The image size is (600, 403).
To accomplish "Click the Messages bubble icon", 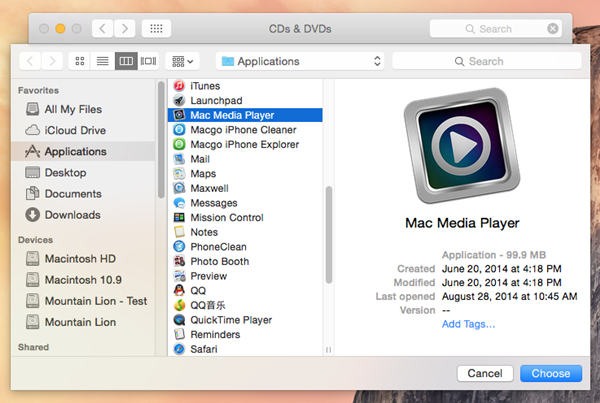I will pyautogui.click(x=179, y=203).
